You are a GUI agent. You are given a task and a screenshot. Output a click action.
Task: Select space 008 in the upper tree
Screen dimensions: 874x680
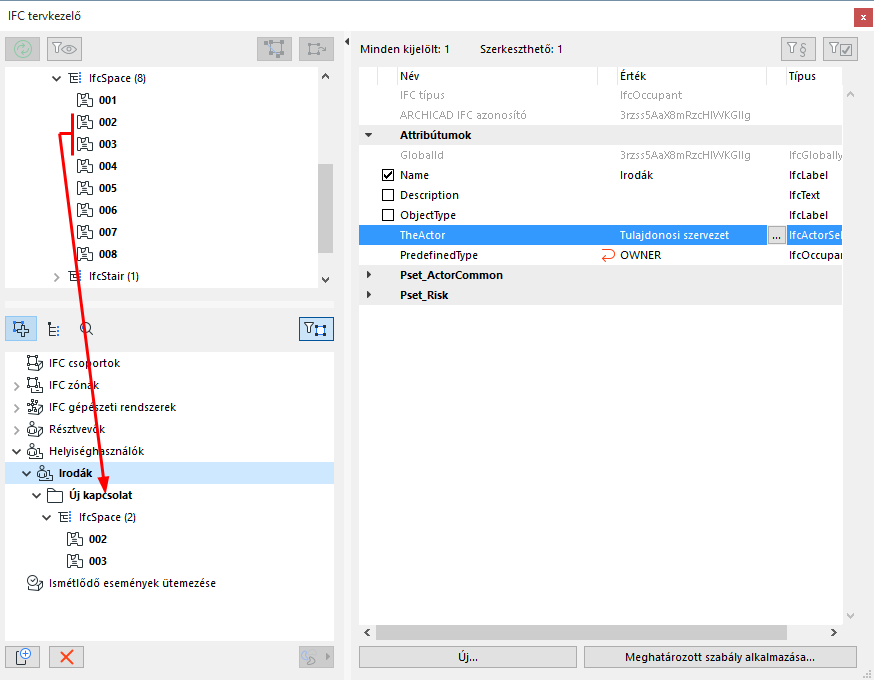(108, 254)
